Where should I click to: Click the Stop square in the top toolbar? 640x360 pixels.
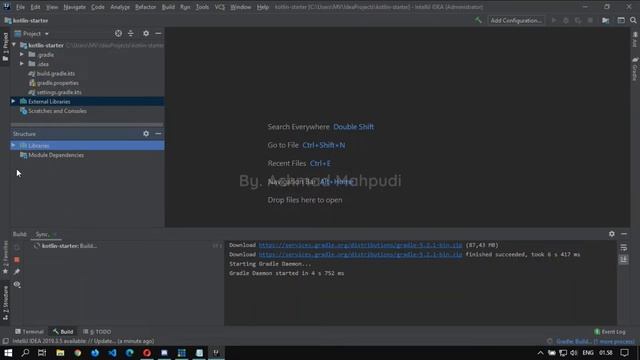point(590,20)
